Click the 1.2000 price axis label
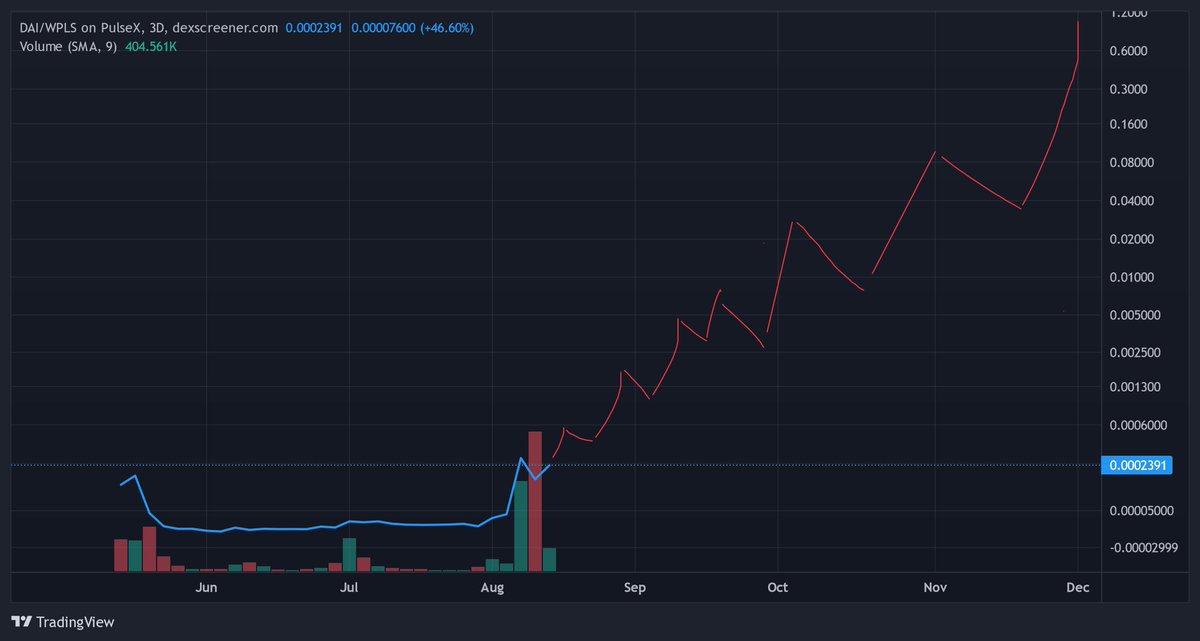Screen dimensions: 1200x641 pos(1127,13)
